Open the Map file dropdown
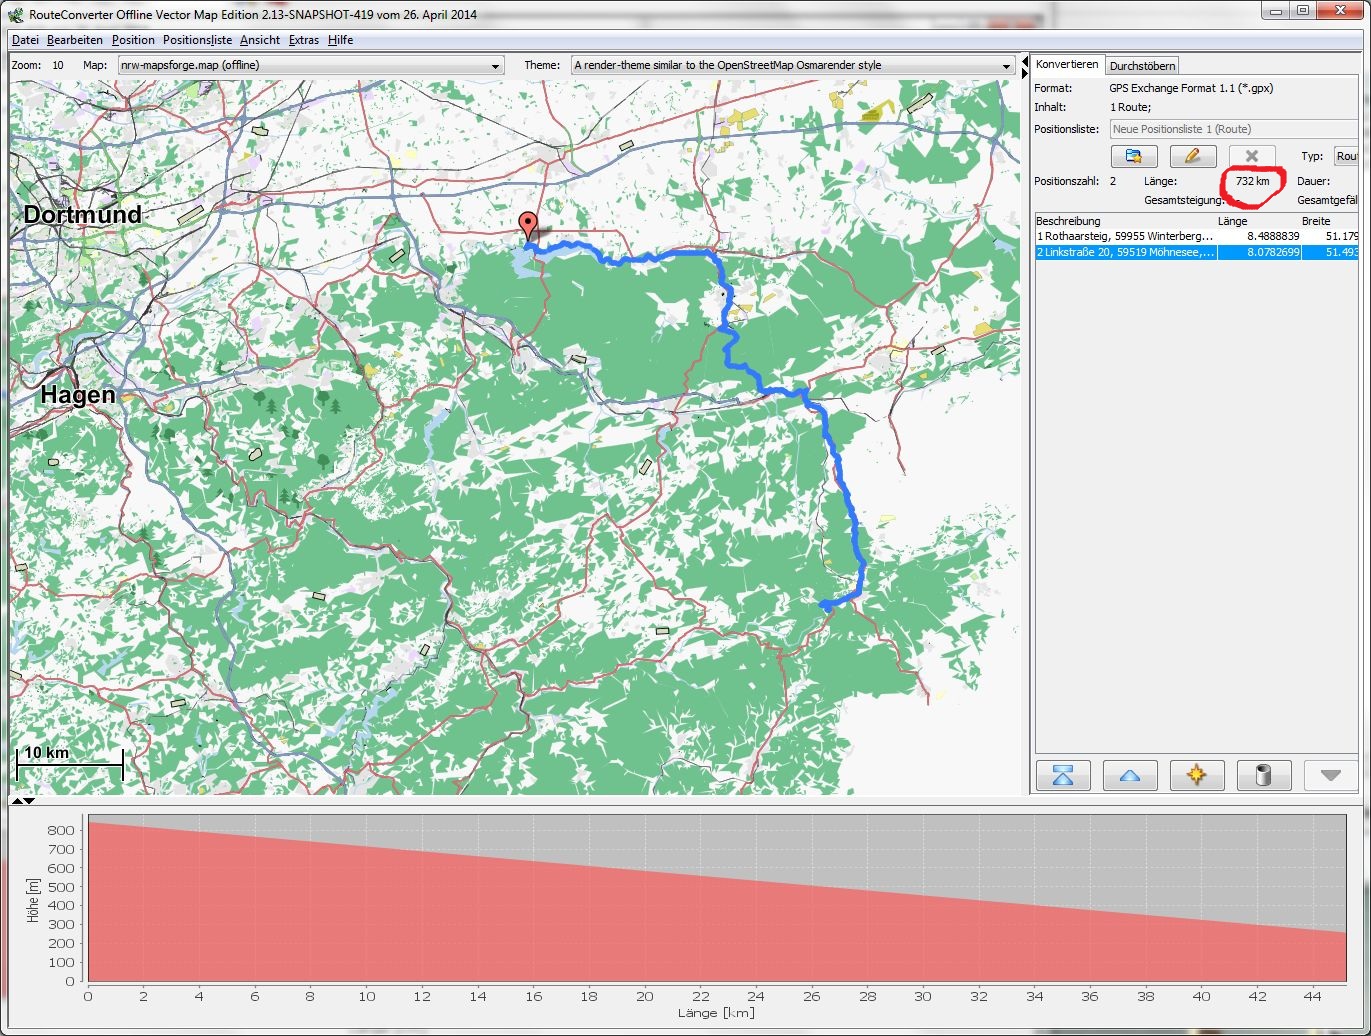 pos(496,66)
